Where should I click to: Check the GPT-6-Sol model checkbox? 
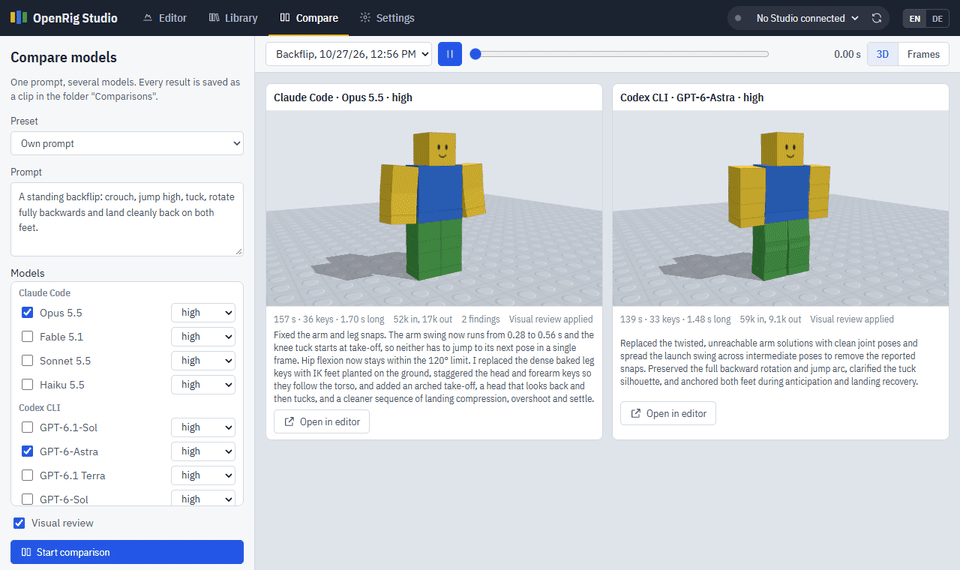[27, 498]
